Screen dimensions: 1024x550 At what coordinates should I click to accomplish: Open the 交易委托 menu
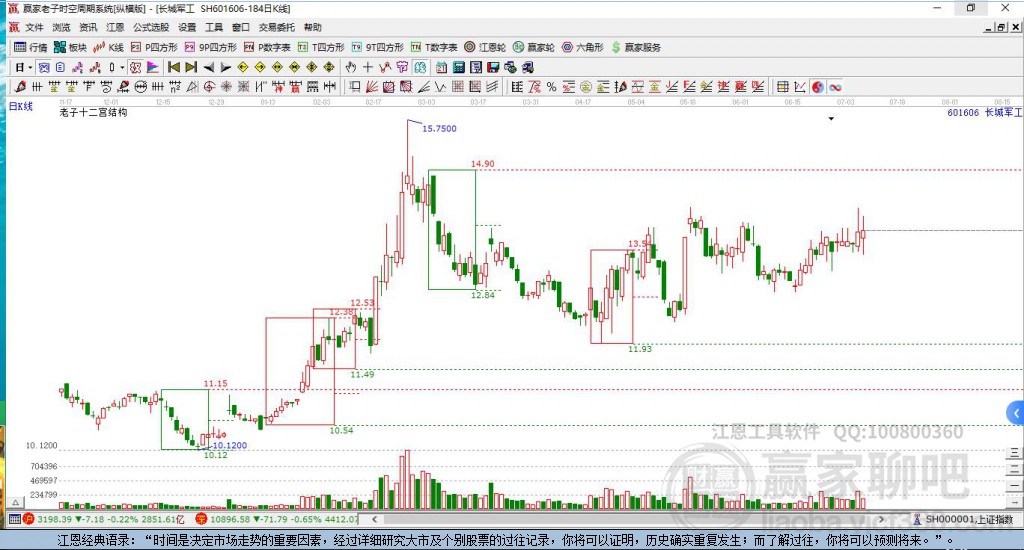(x=277, y=27)
